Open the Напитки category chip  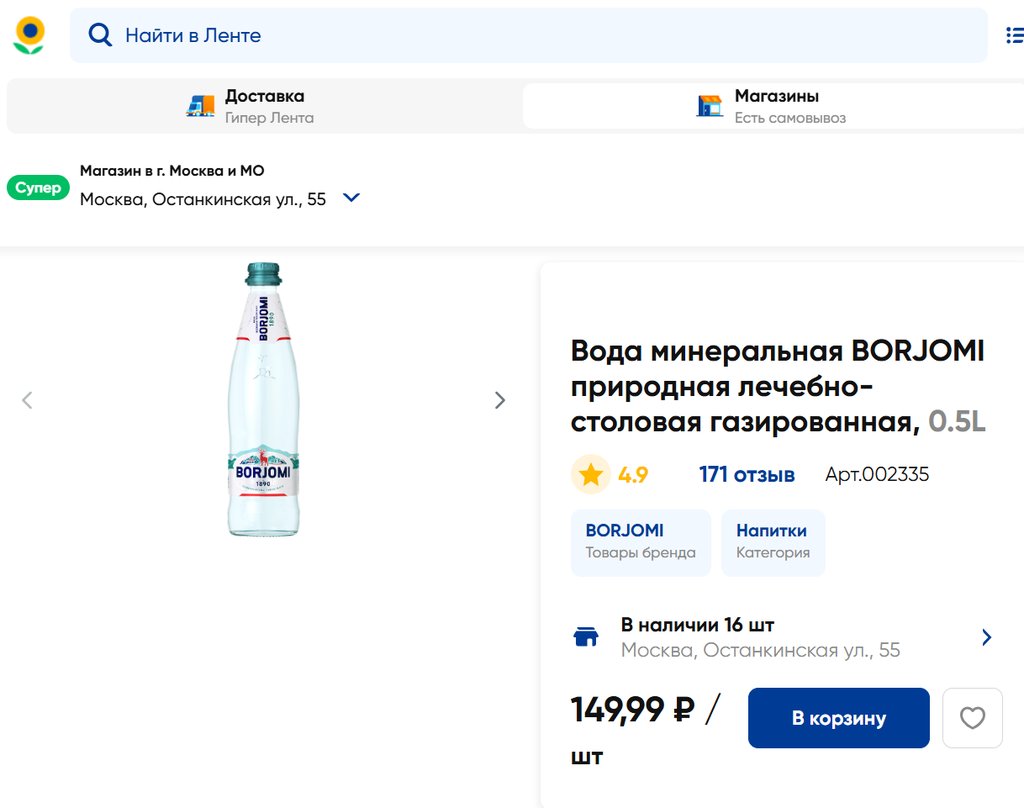pos(773,542)
